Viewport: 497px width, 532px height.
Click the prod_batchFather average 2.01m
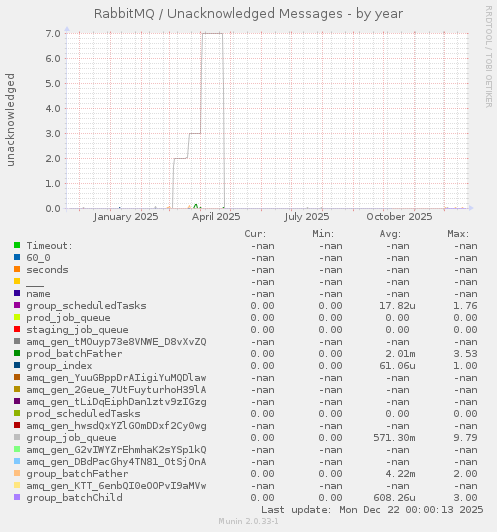point(400,354)
